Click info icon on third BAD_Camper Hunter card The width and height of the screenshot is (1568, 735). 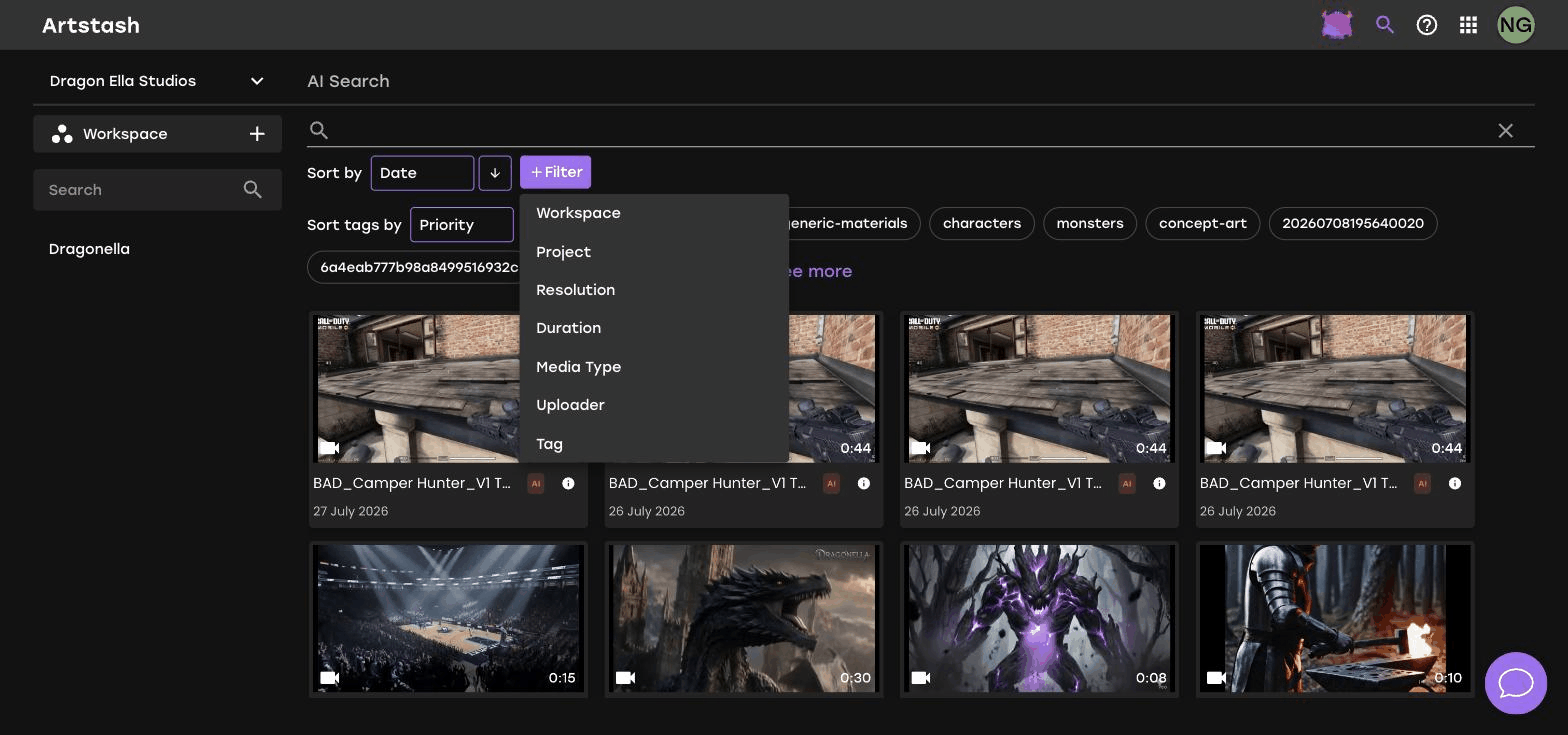tap(1159, 484)
